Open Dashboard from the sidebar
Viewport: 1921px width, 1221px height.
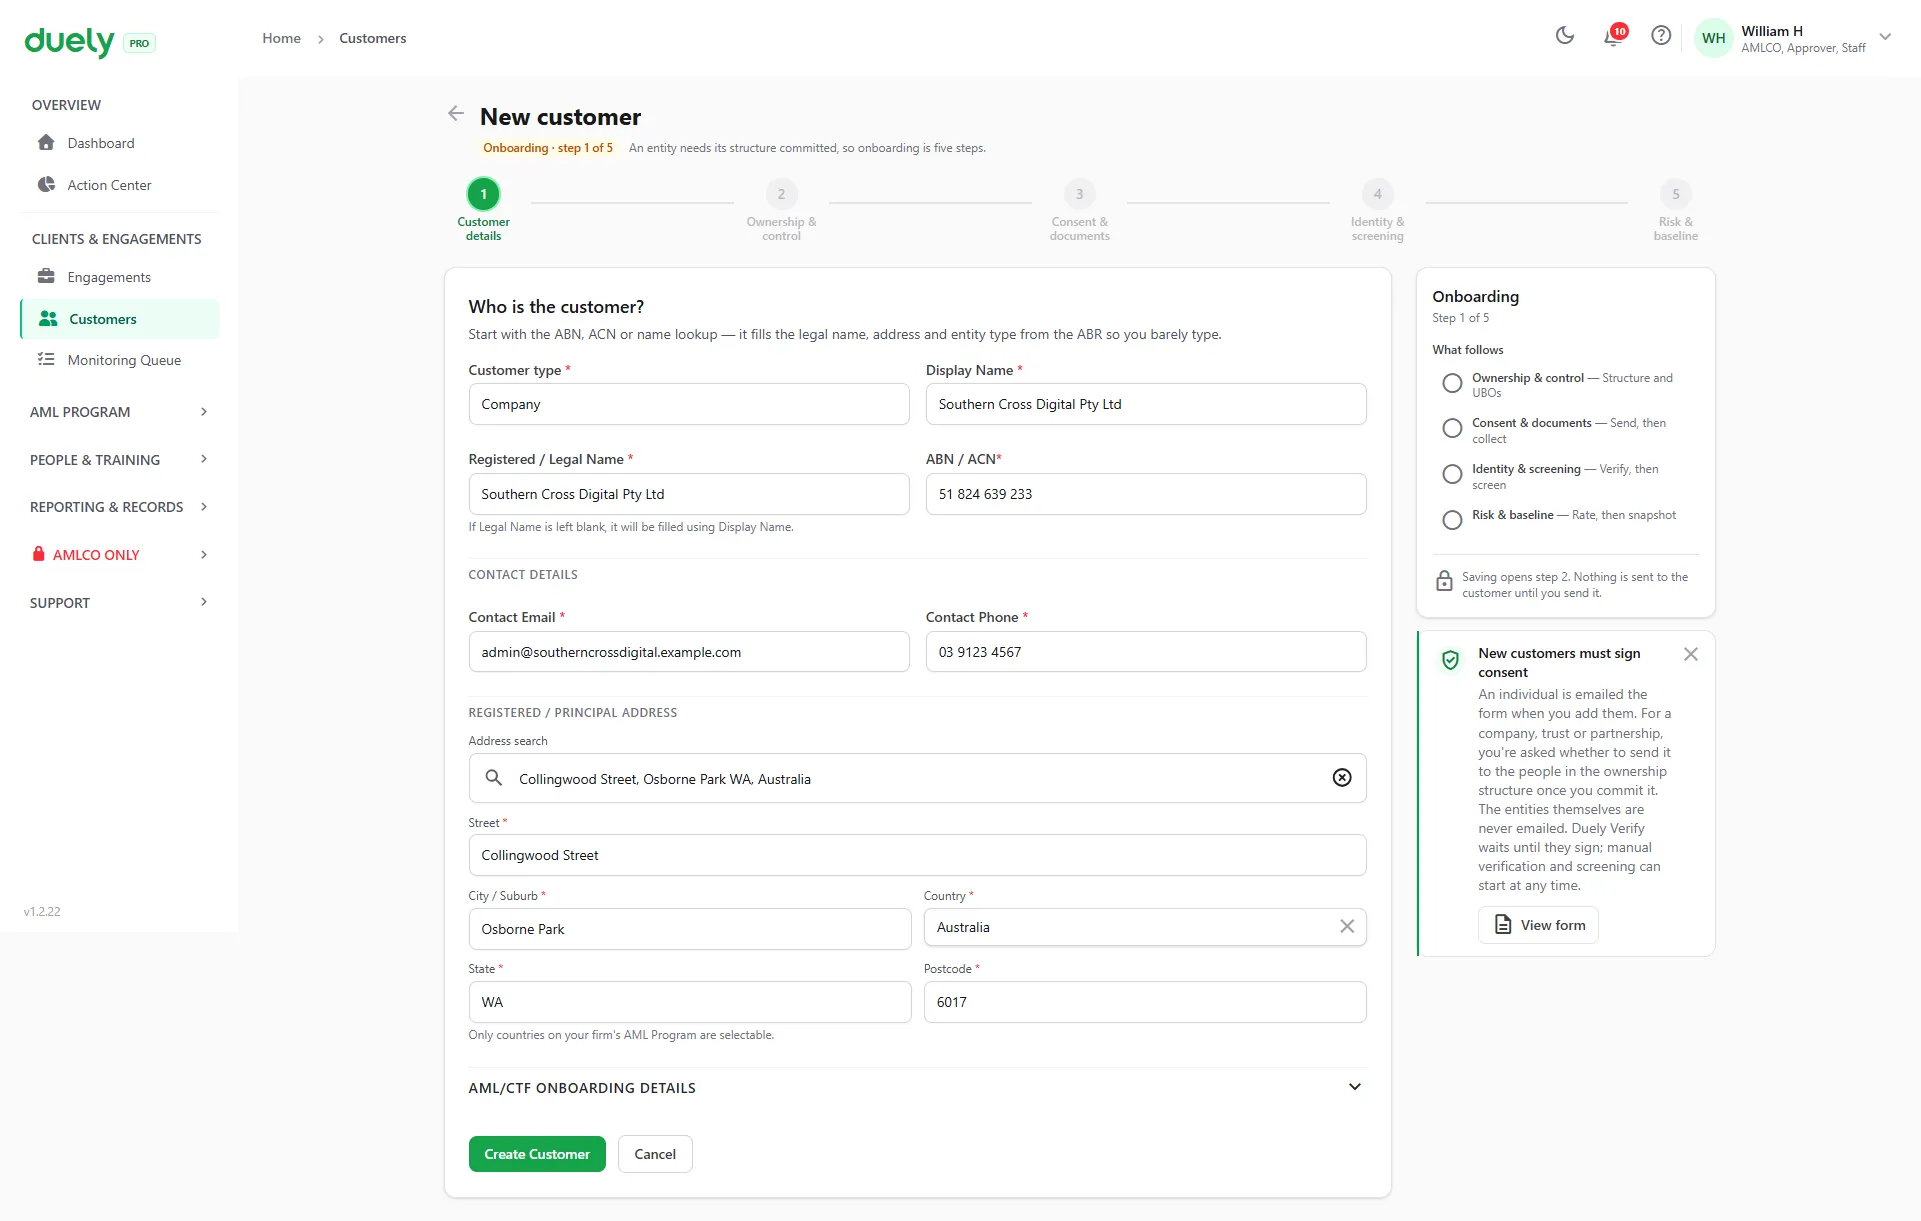120,143
